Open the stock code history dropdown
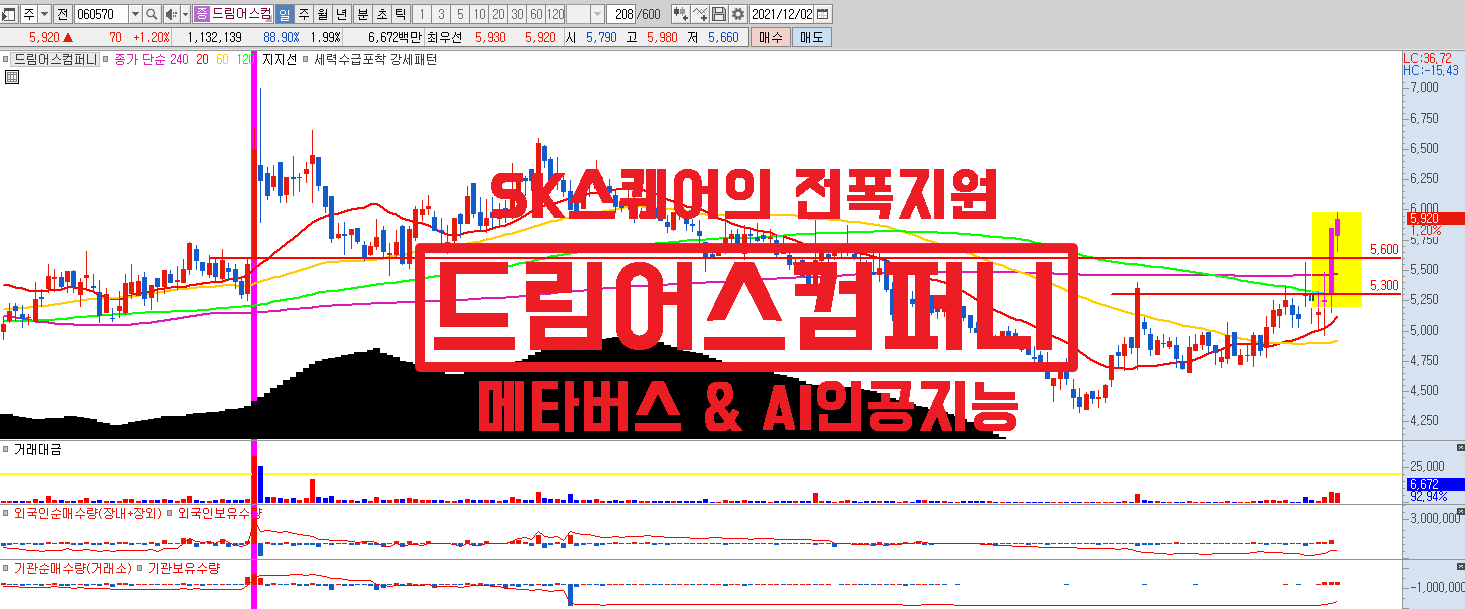The width and height of the screenshot is (1465, 609). click(135, 14)
